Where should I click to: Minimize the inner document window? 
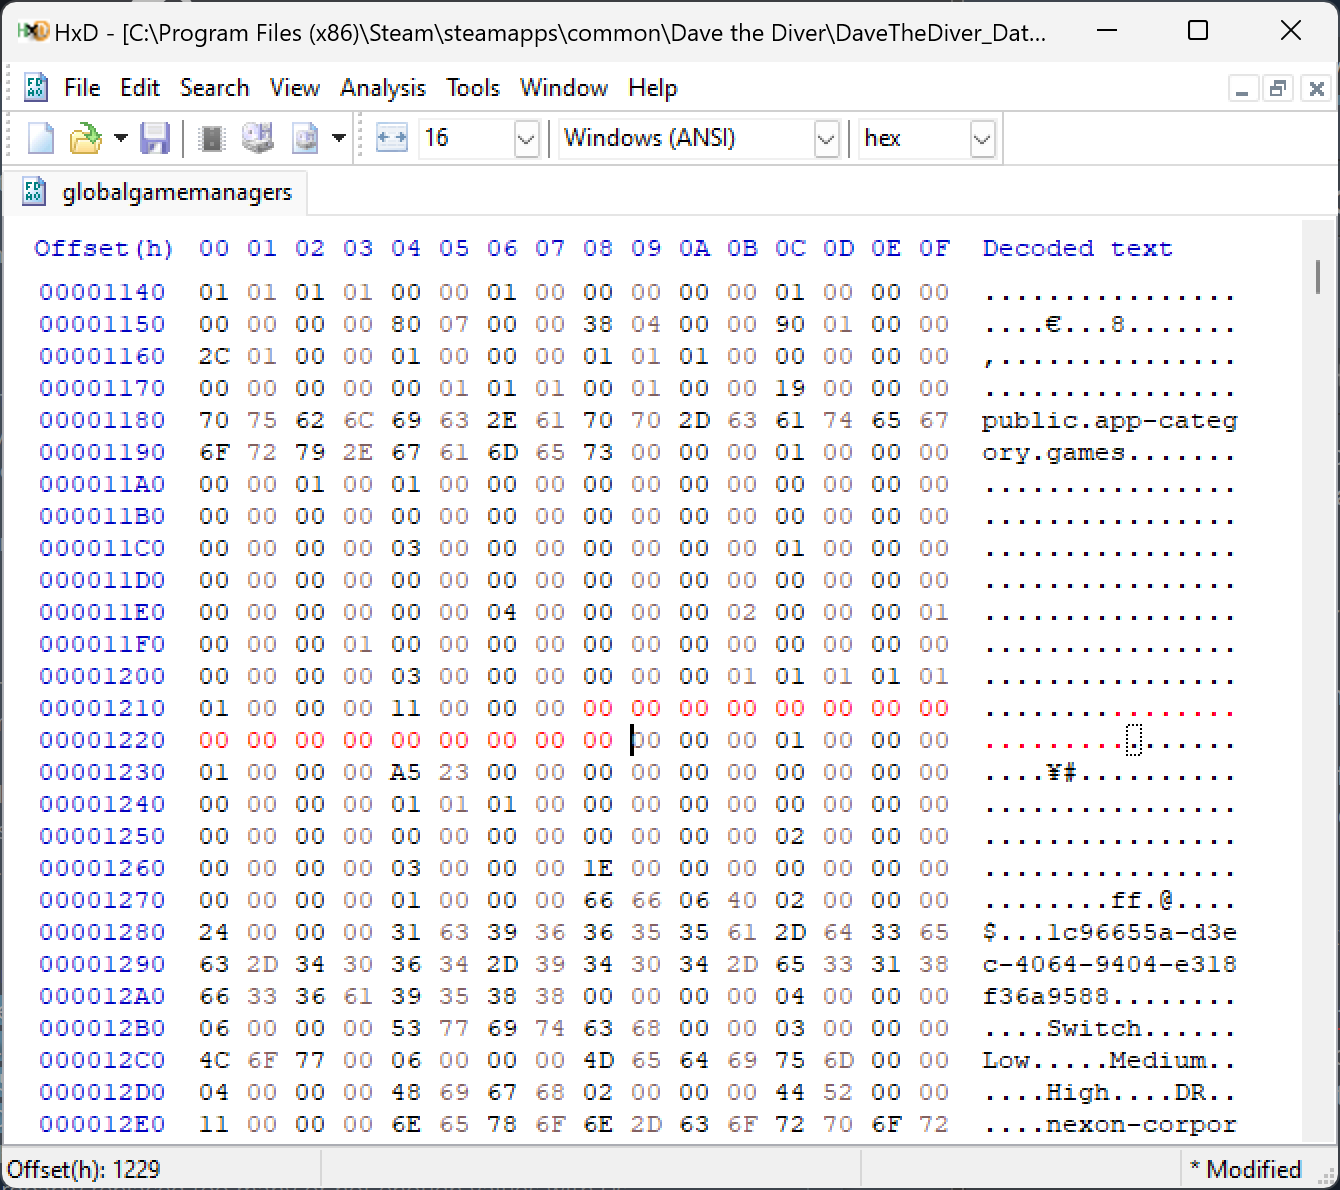pos(1242,89)
